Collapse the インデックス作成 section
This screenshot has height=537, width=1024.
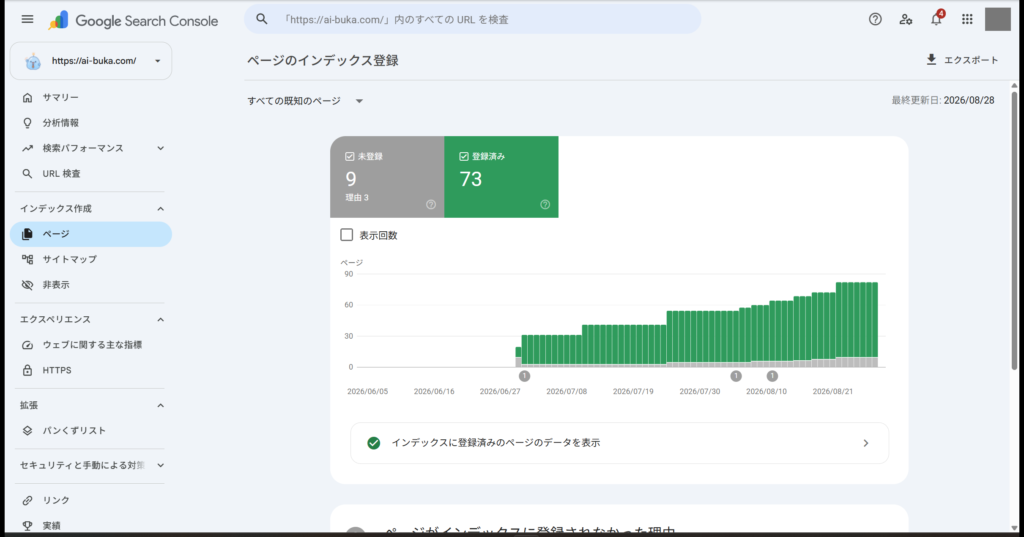click(x=161, y=208)
